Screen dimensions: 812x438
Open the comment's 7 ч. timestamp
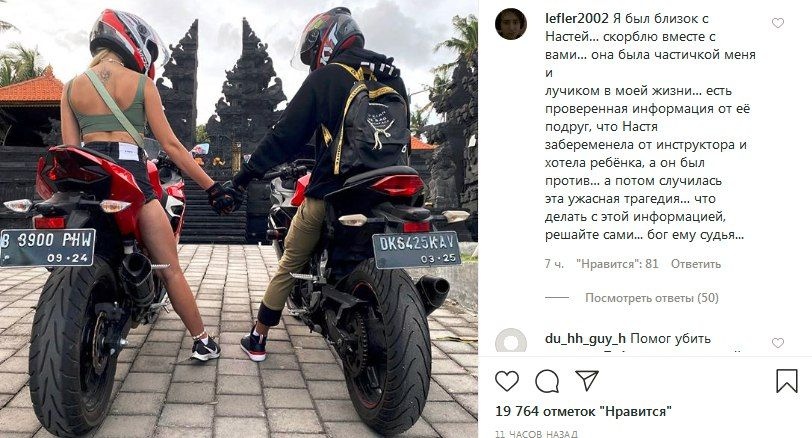(554, 264)
